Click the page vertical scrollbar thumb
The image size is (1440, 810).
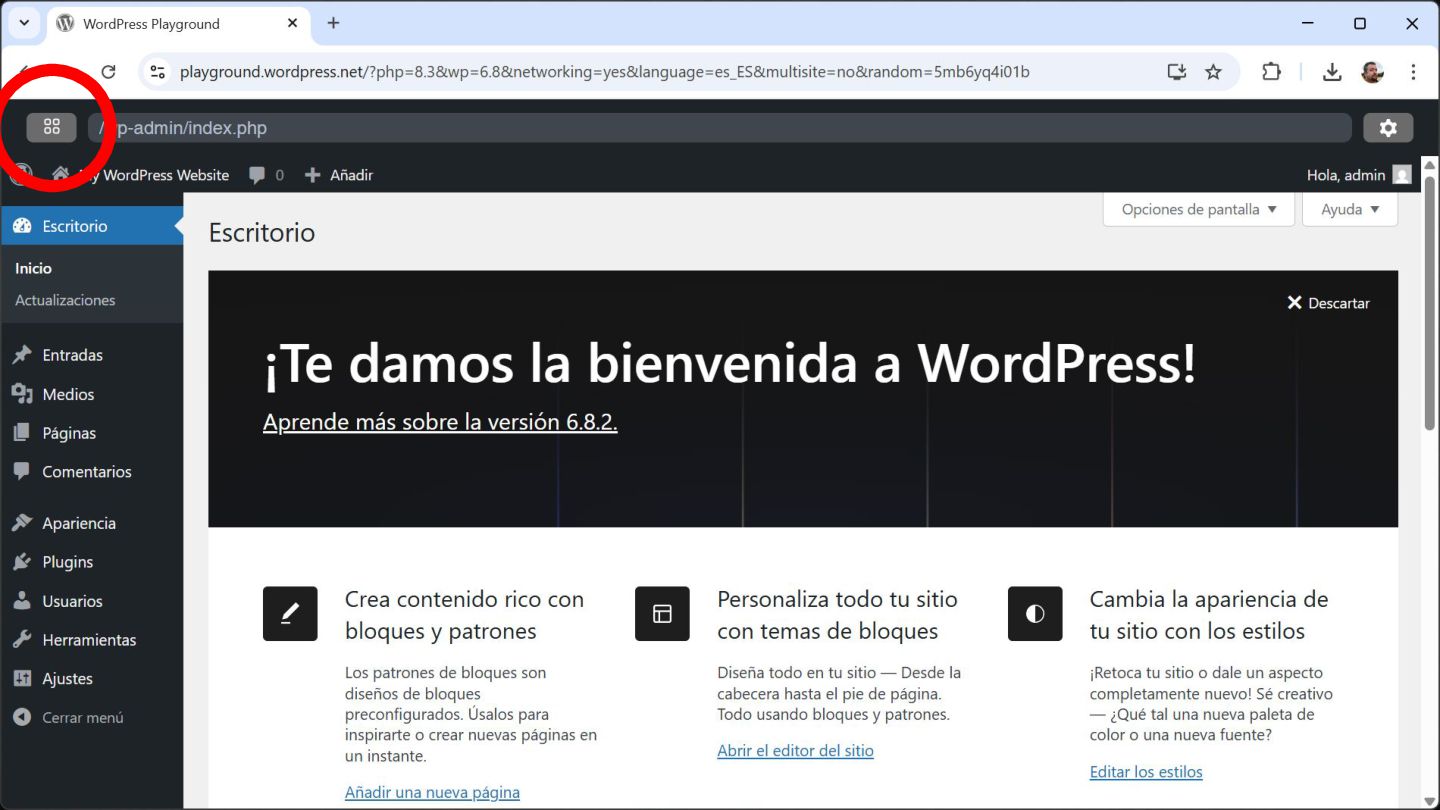pos(1430,303)
